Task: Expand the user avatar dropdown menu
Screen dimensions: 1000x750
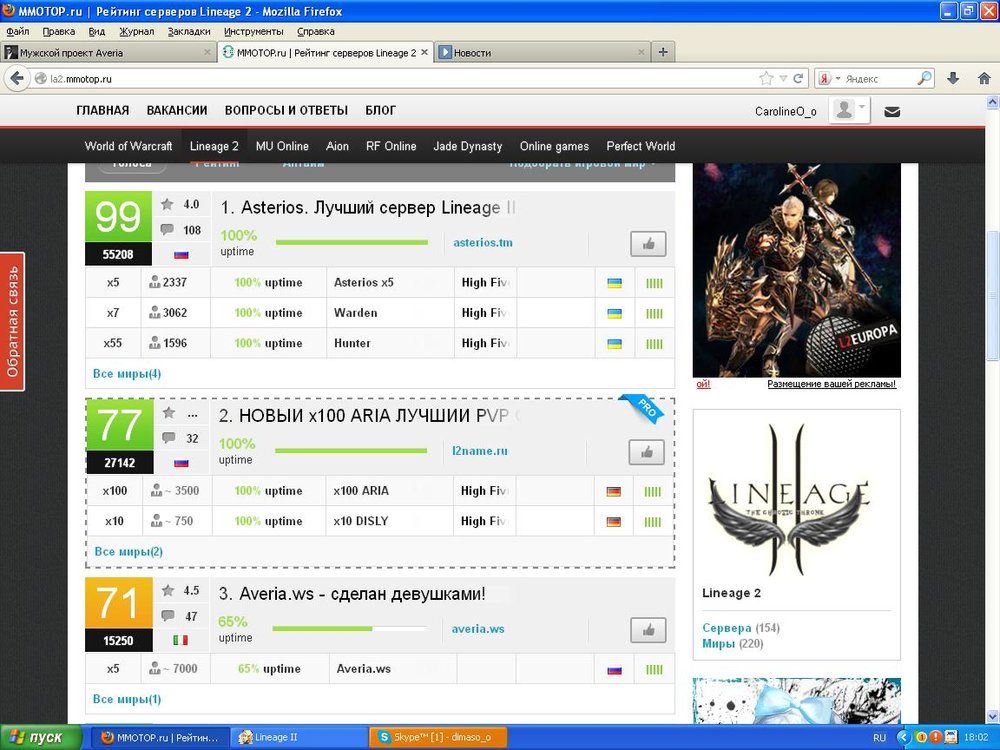Action: [x=851, y=111]
